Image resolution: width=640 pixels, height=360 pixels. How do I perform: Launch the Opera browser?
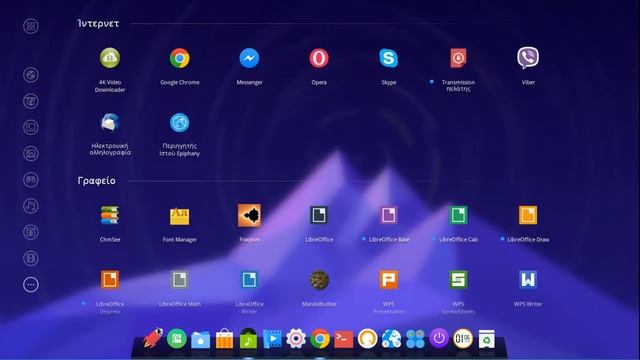319,58
